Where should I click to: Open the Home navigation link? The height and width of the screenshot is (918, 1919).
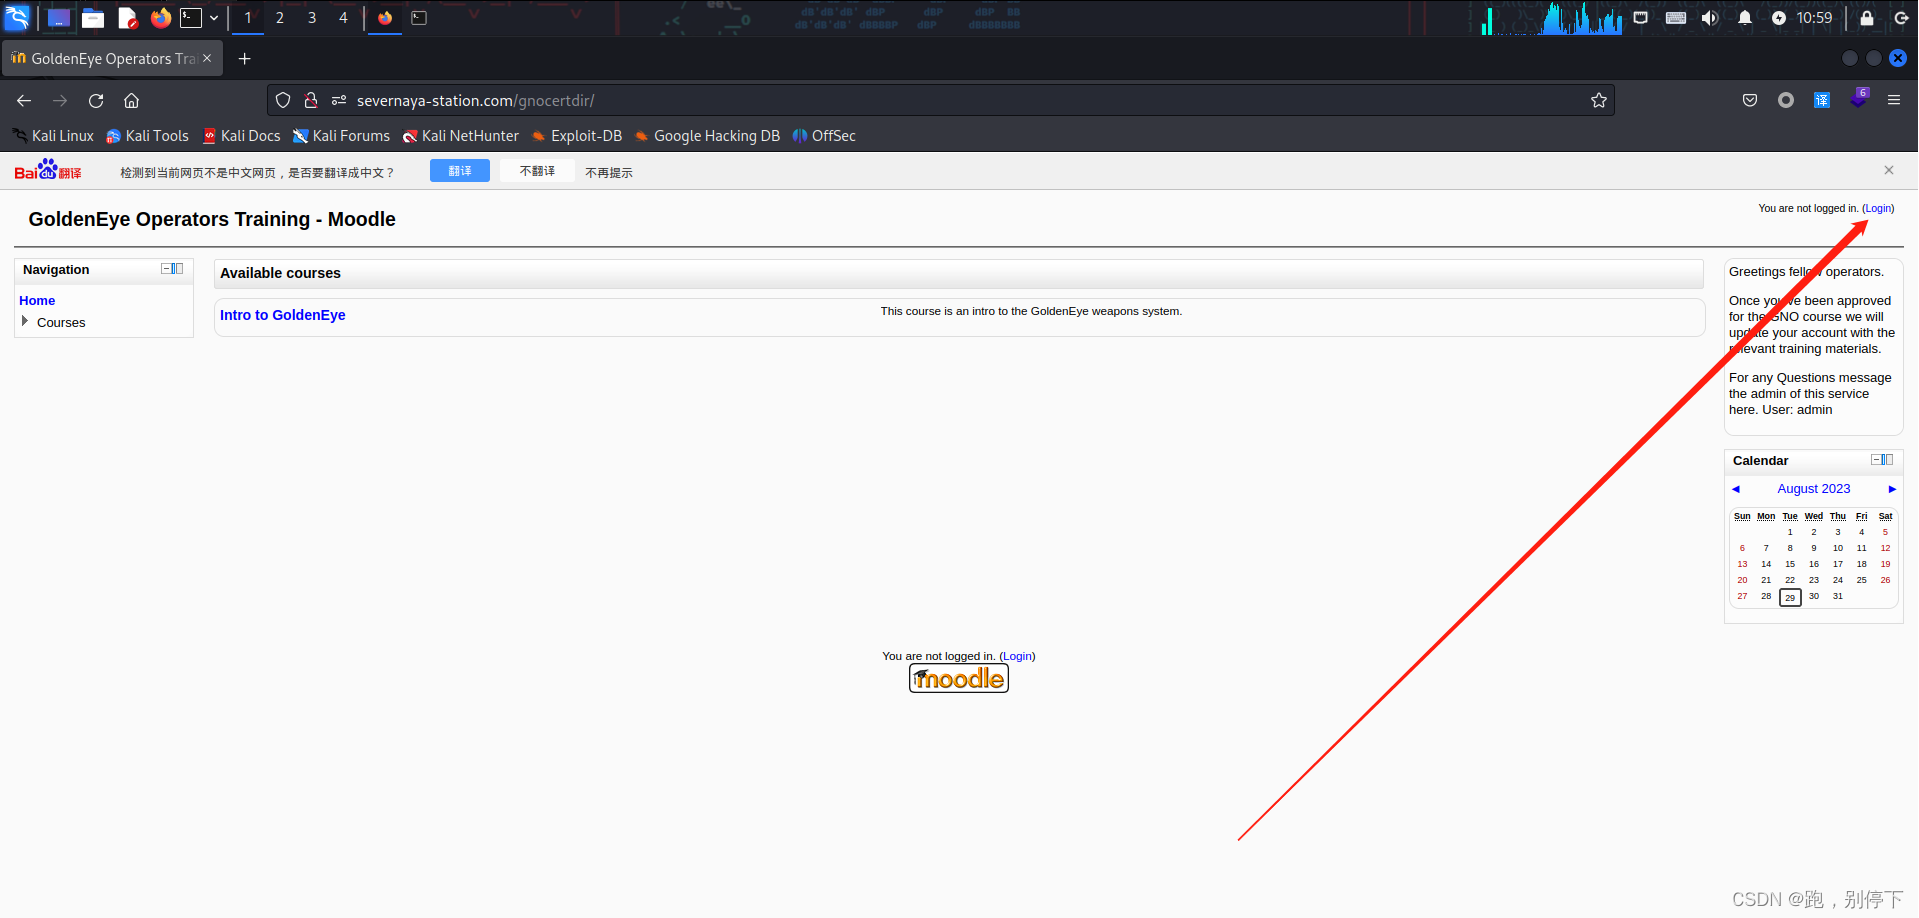(37, 300)
